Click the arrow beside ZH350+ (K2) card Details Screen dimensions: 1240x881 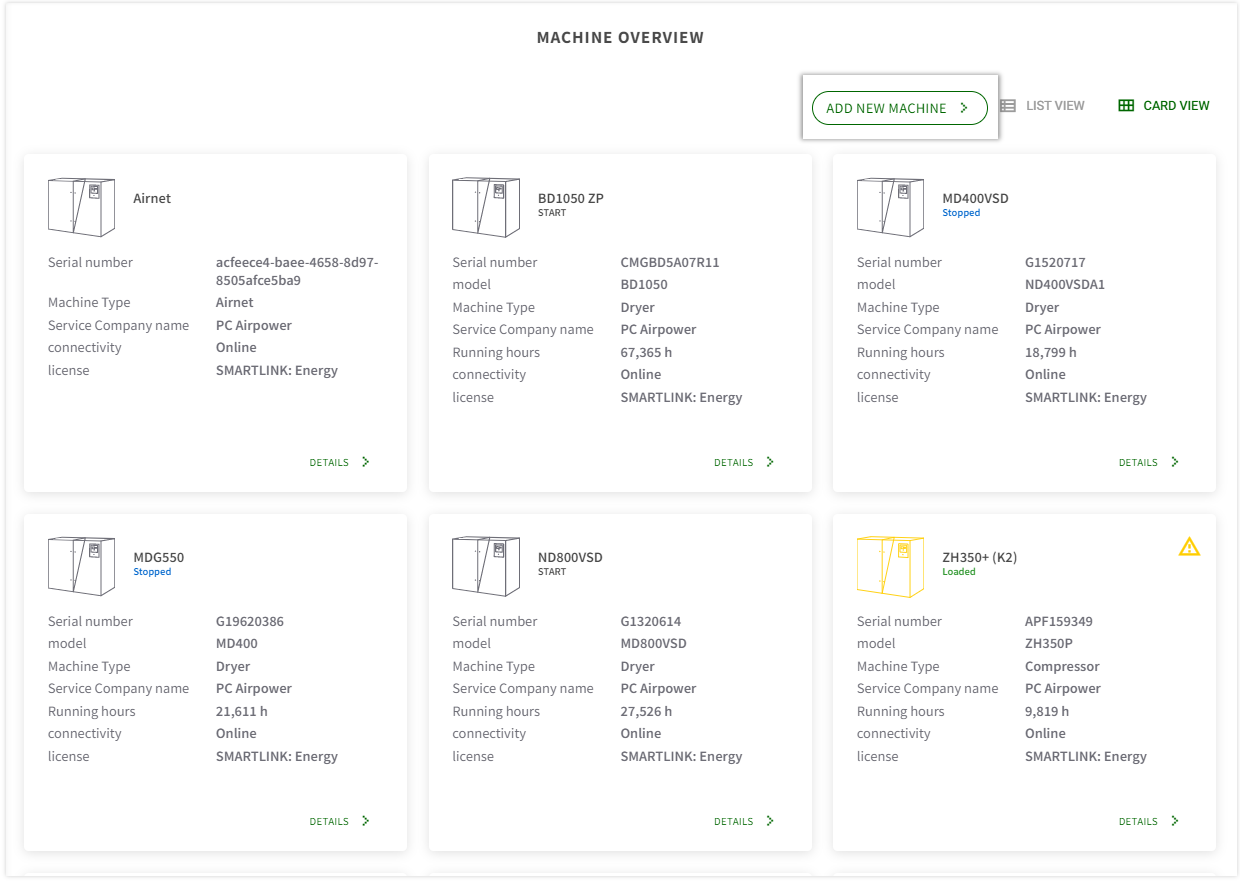[x=1175, y=821]
